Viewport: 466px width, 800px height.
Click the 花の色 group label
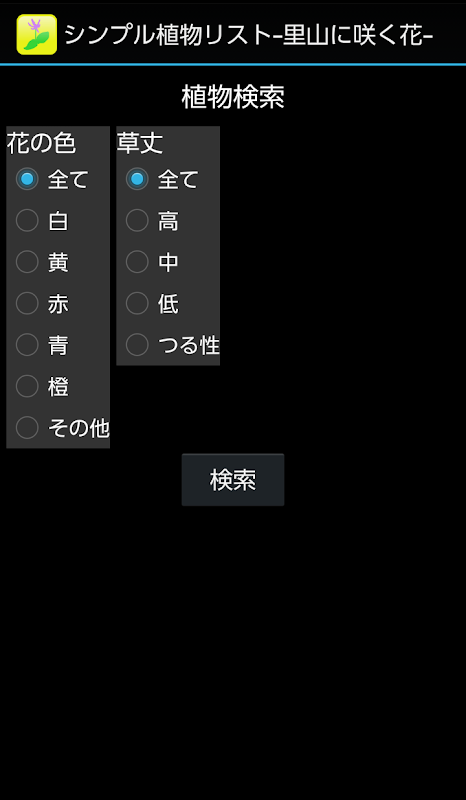click(x=41, y=143)
